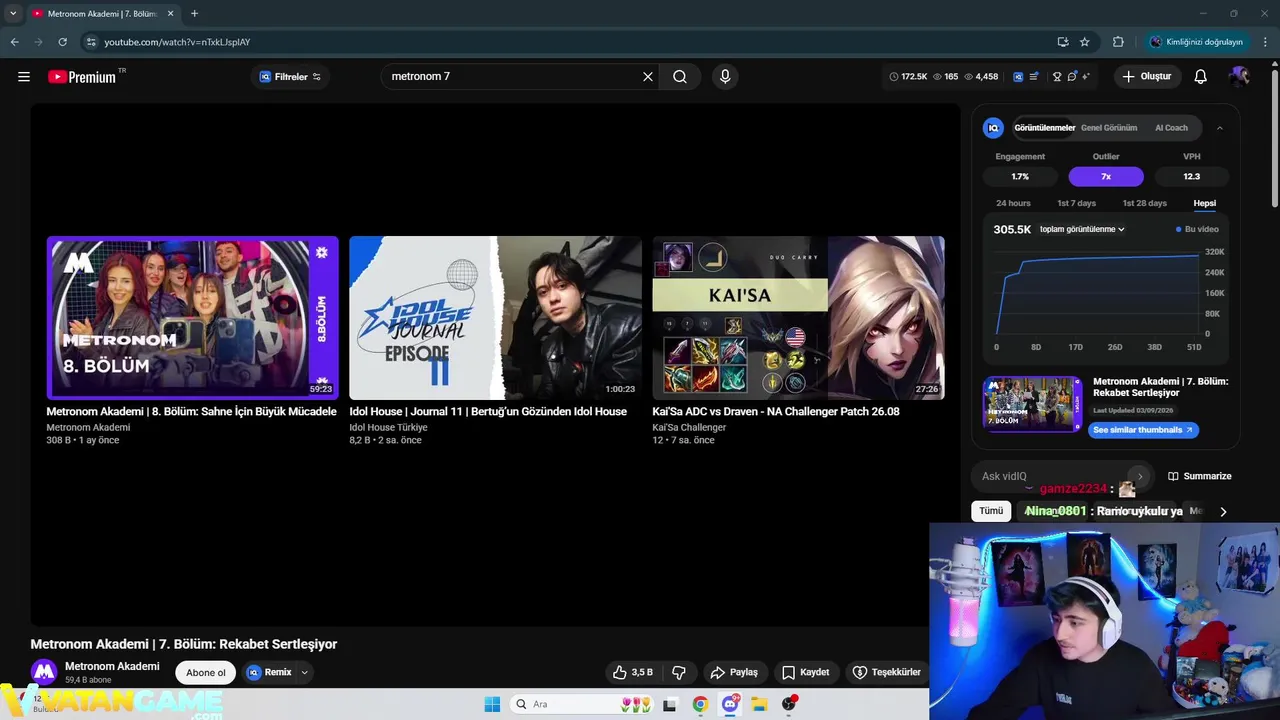Image resolution: width=1280 pixels, height=720 pixels.
Task: Open vidIQ sparkle AI icon
Action: [x=1086, y=77]
